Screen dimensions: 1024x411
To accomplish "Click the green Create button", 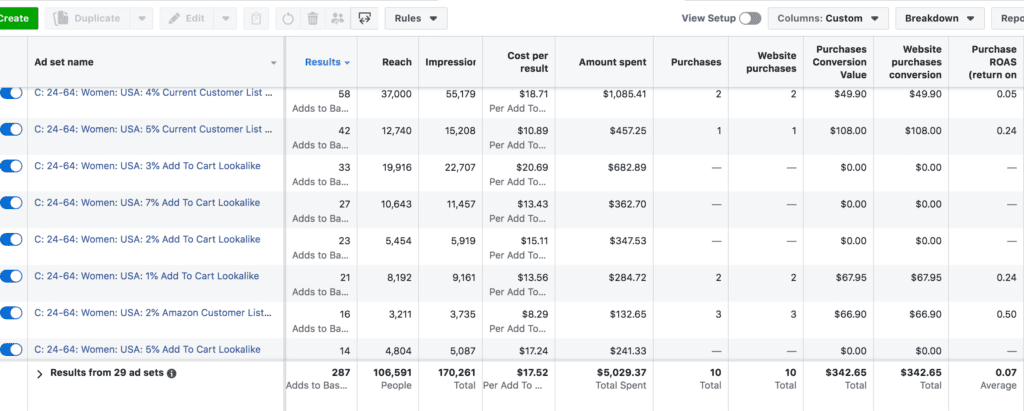I will pos(18,18).
